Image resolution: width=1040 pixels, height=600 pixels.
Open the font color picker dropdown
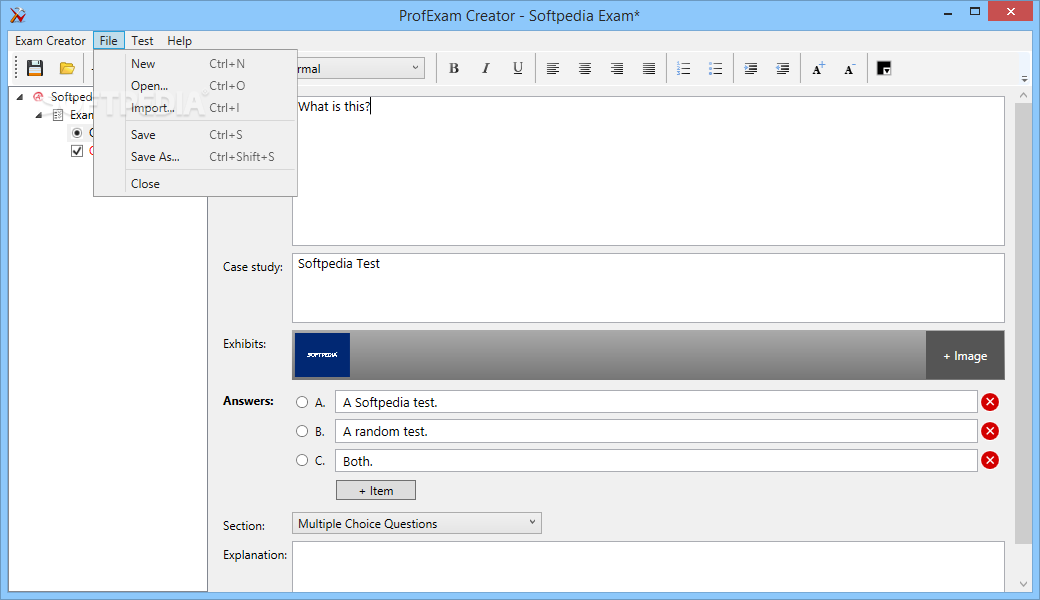pyautogui.click(x=883, y=68)
